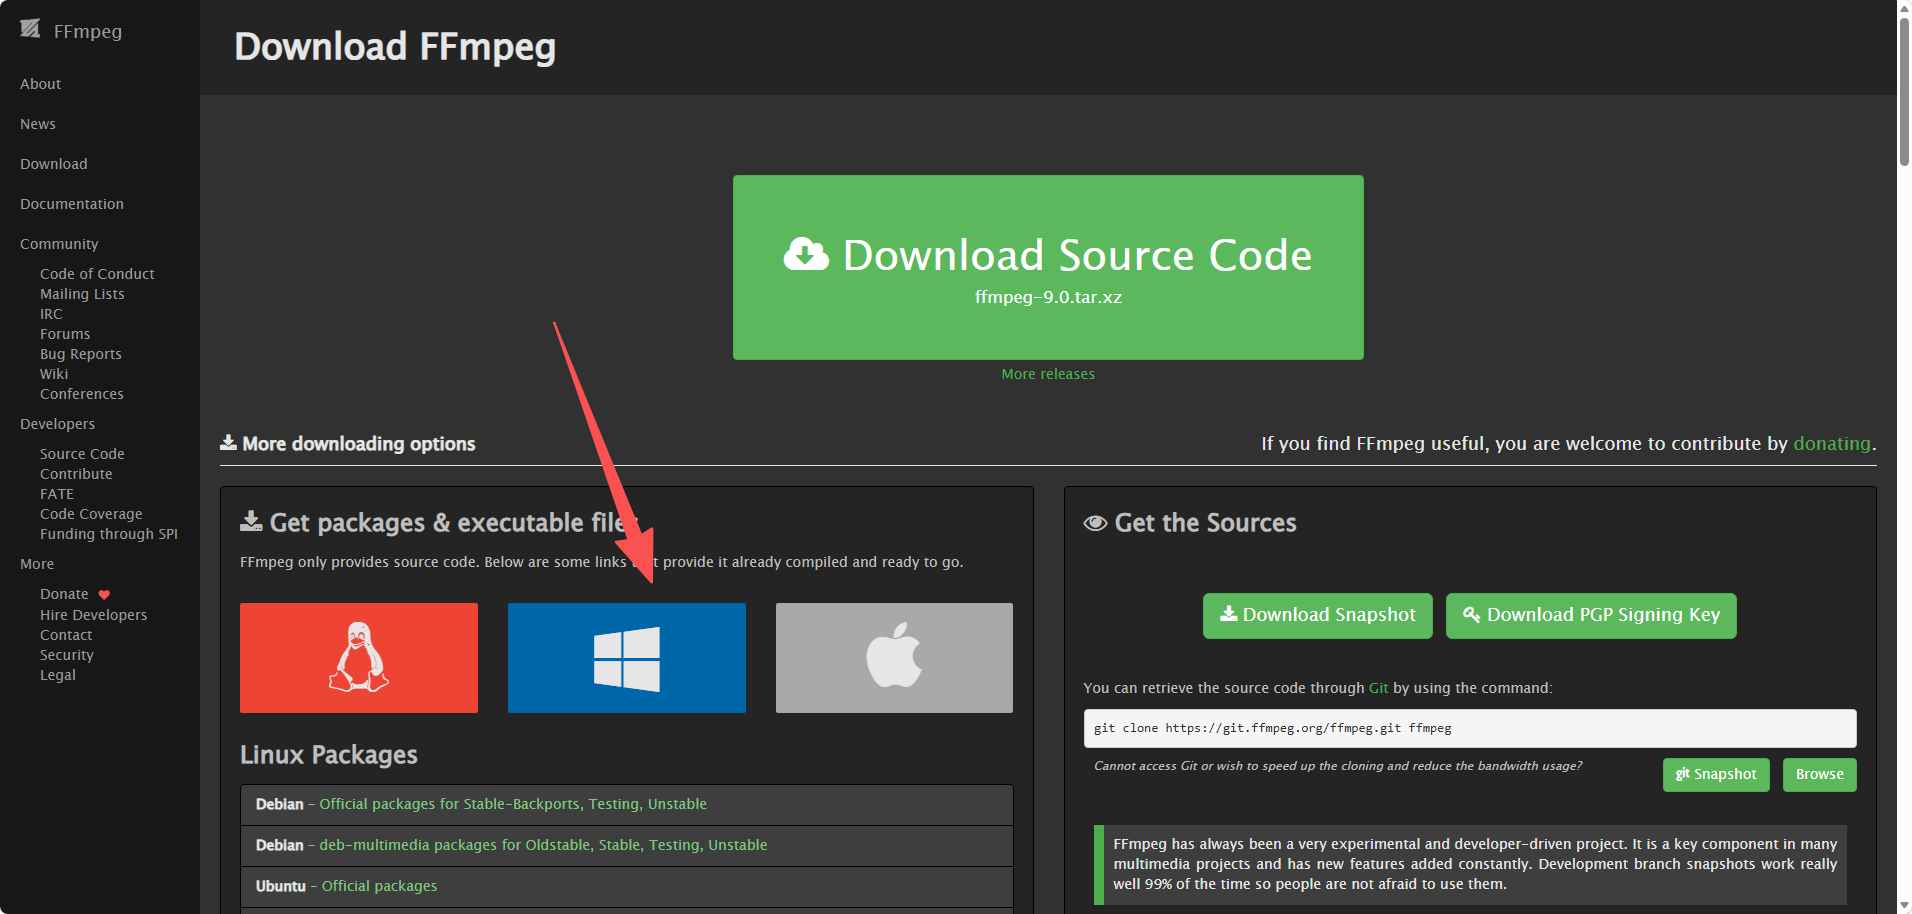This screenshot has height=914, width=1912.
Task: Open the Contact link
Action: pyautogui.click(x=66, y=635)
